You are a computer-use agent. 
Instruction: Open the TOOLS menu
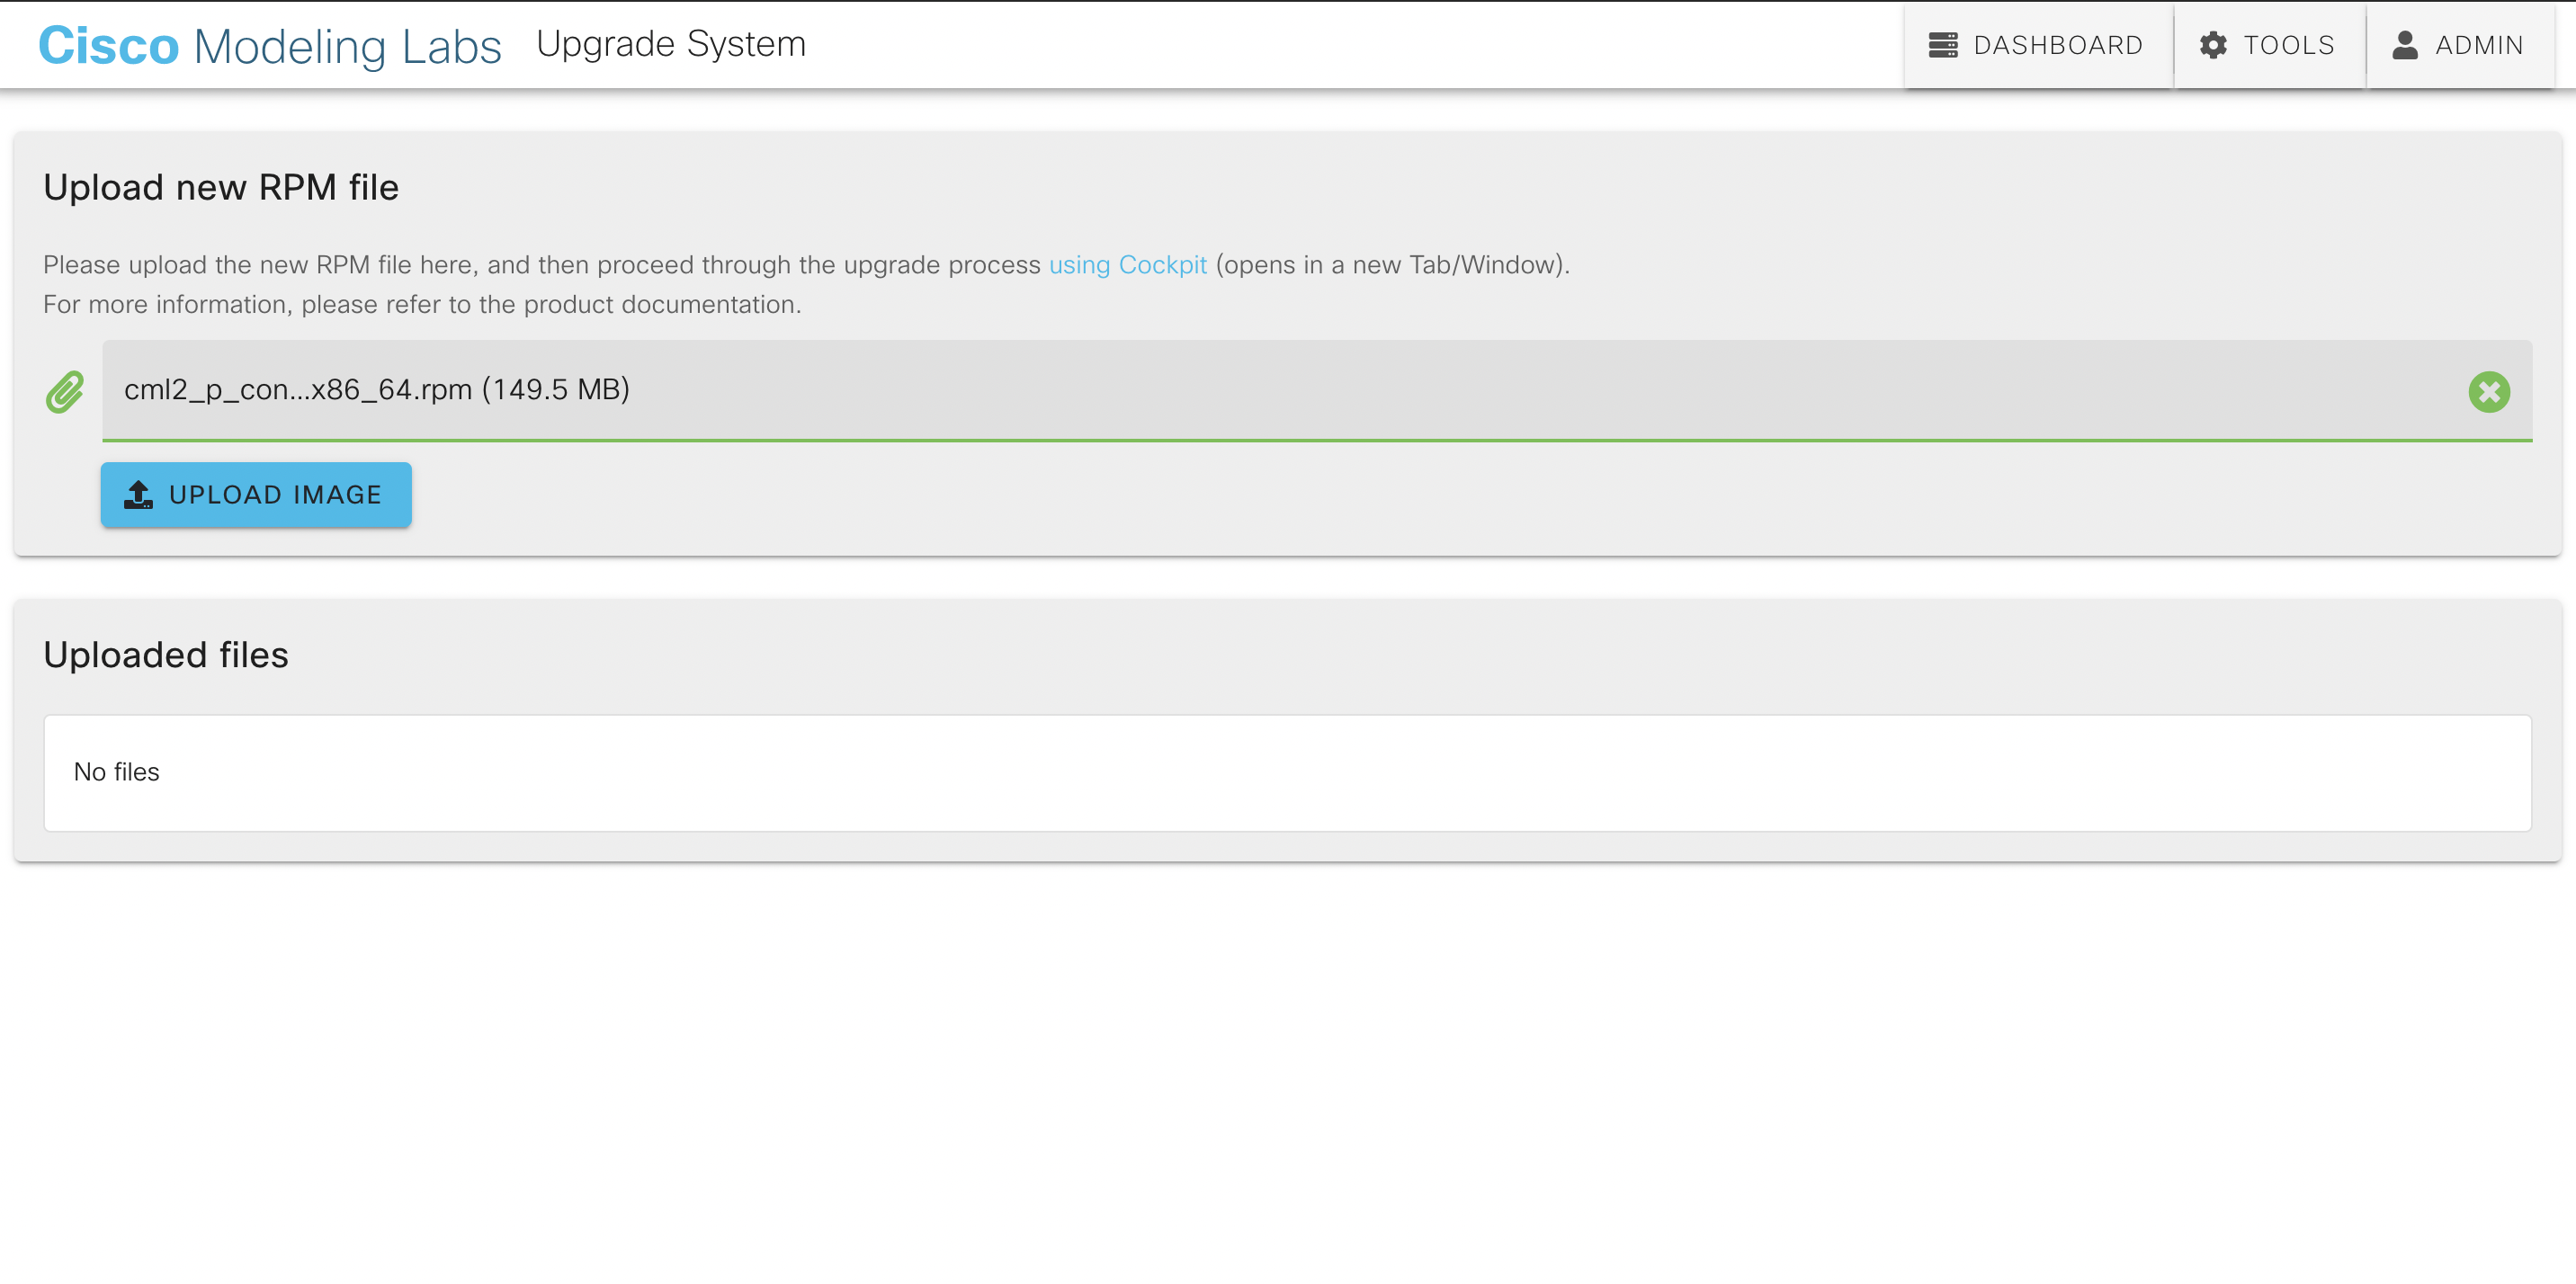pyautogui.click(x=2288, y=45)
